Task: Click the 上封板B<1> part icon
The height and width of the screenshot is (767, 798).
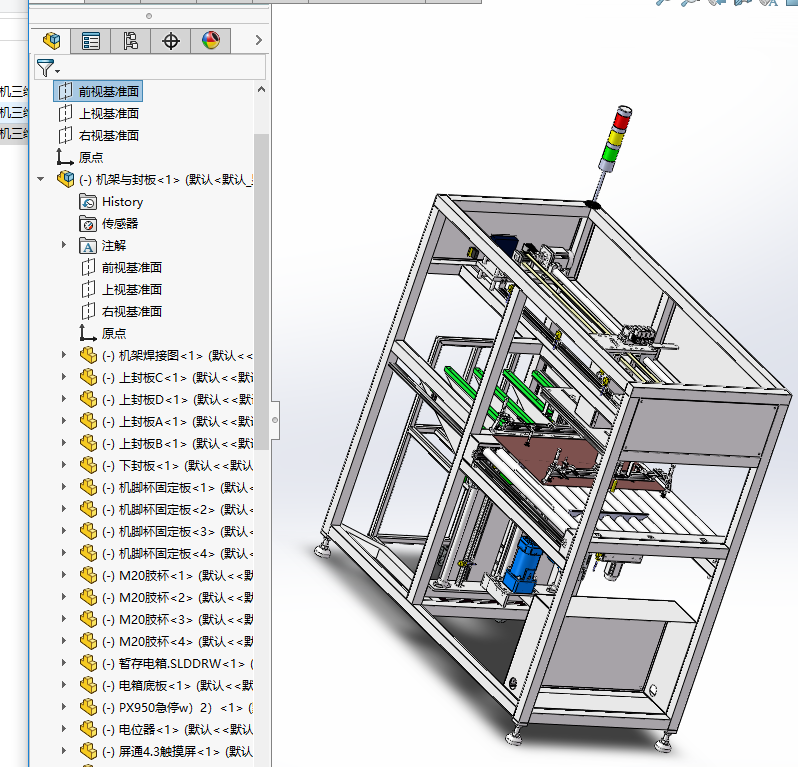Action: tap(89, 443)
